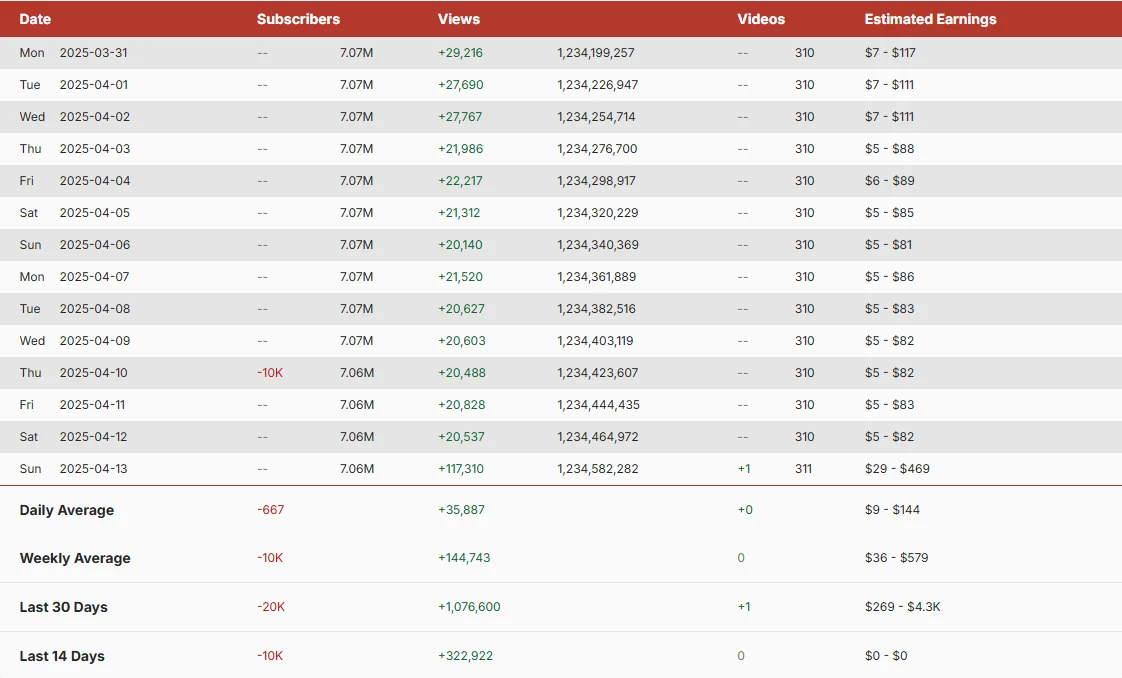Click the 311 videos count
The image size is (1122, 678).
coord(804,469)
